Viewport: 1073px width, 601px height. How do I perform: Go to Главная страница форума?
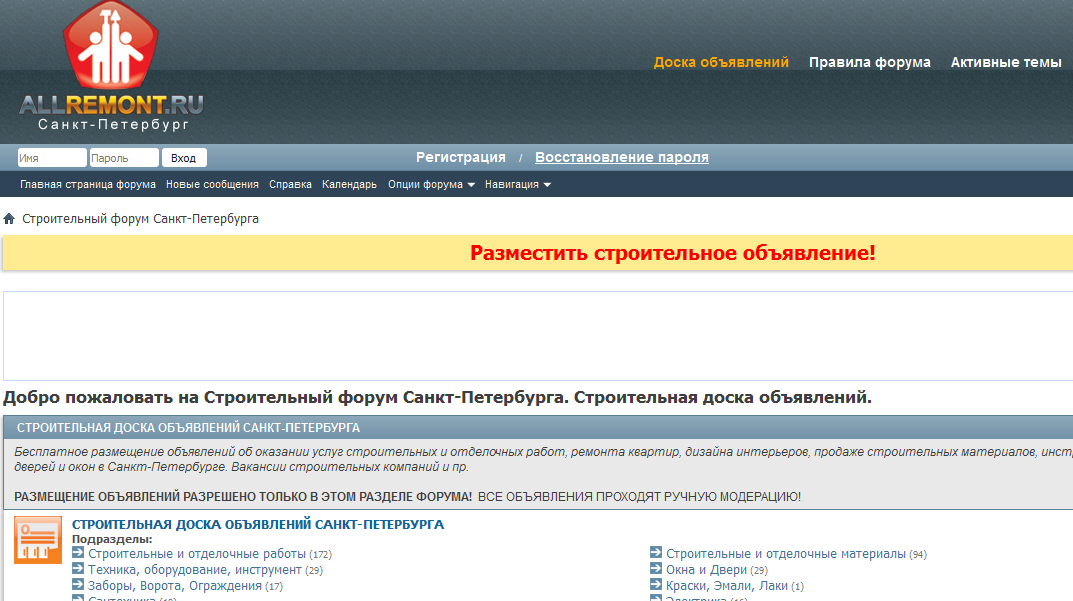pyautogui.click(x=88, y=185)
